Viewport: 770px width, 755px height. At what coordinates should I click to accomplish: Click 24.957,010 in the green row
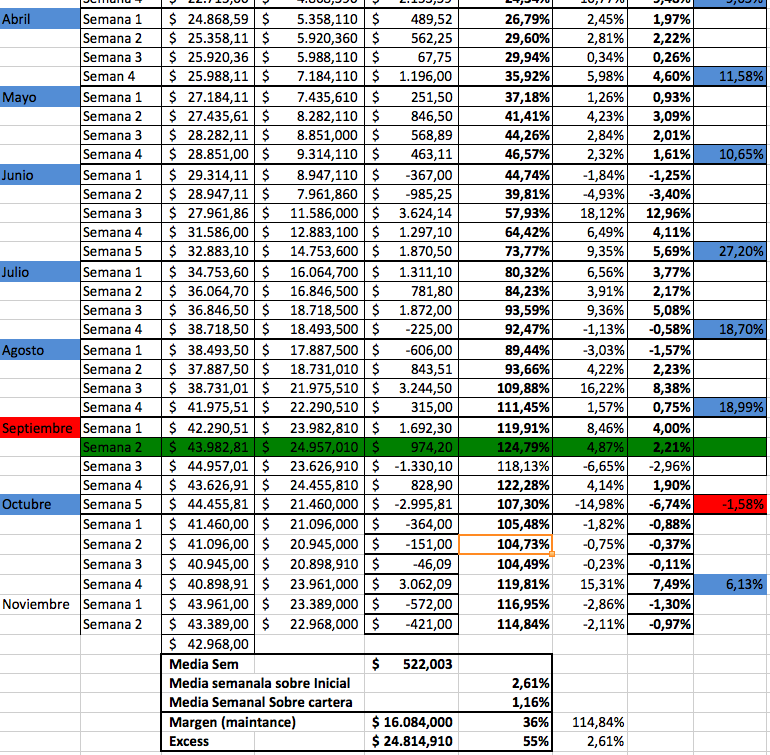click(x=309, y=447)
